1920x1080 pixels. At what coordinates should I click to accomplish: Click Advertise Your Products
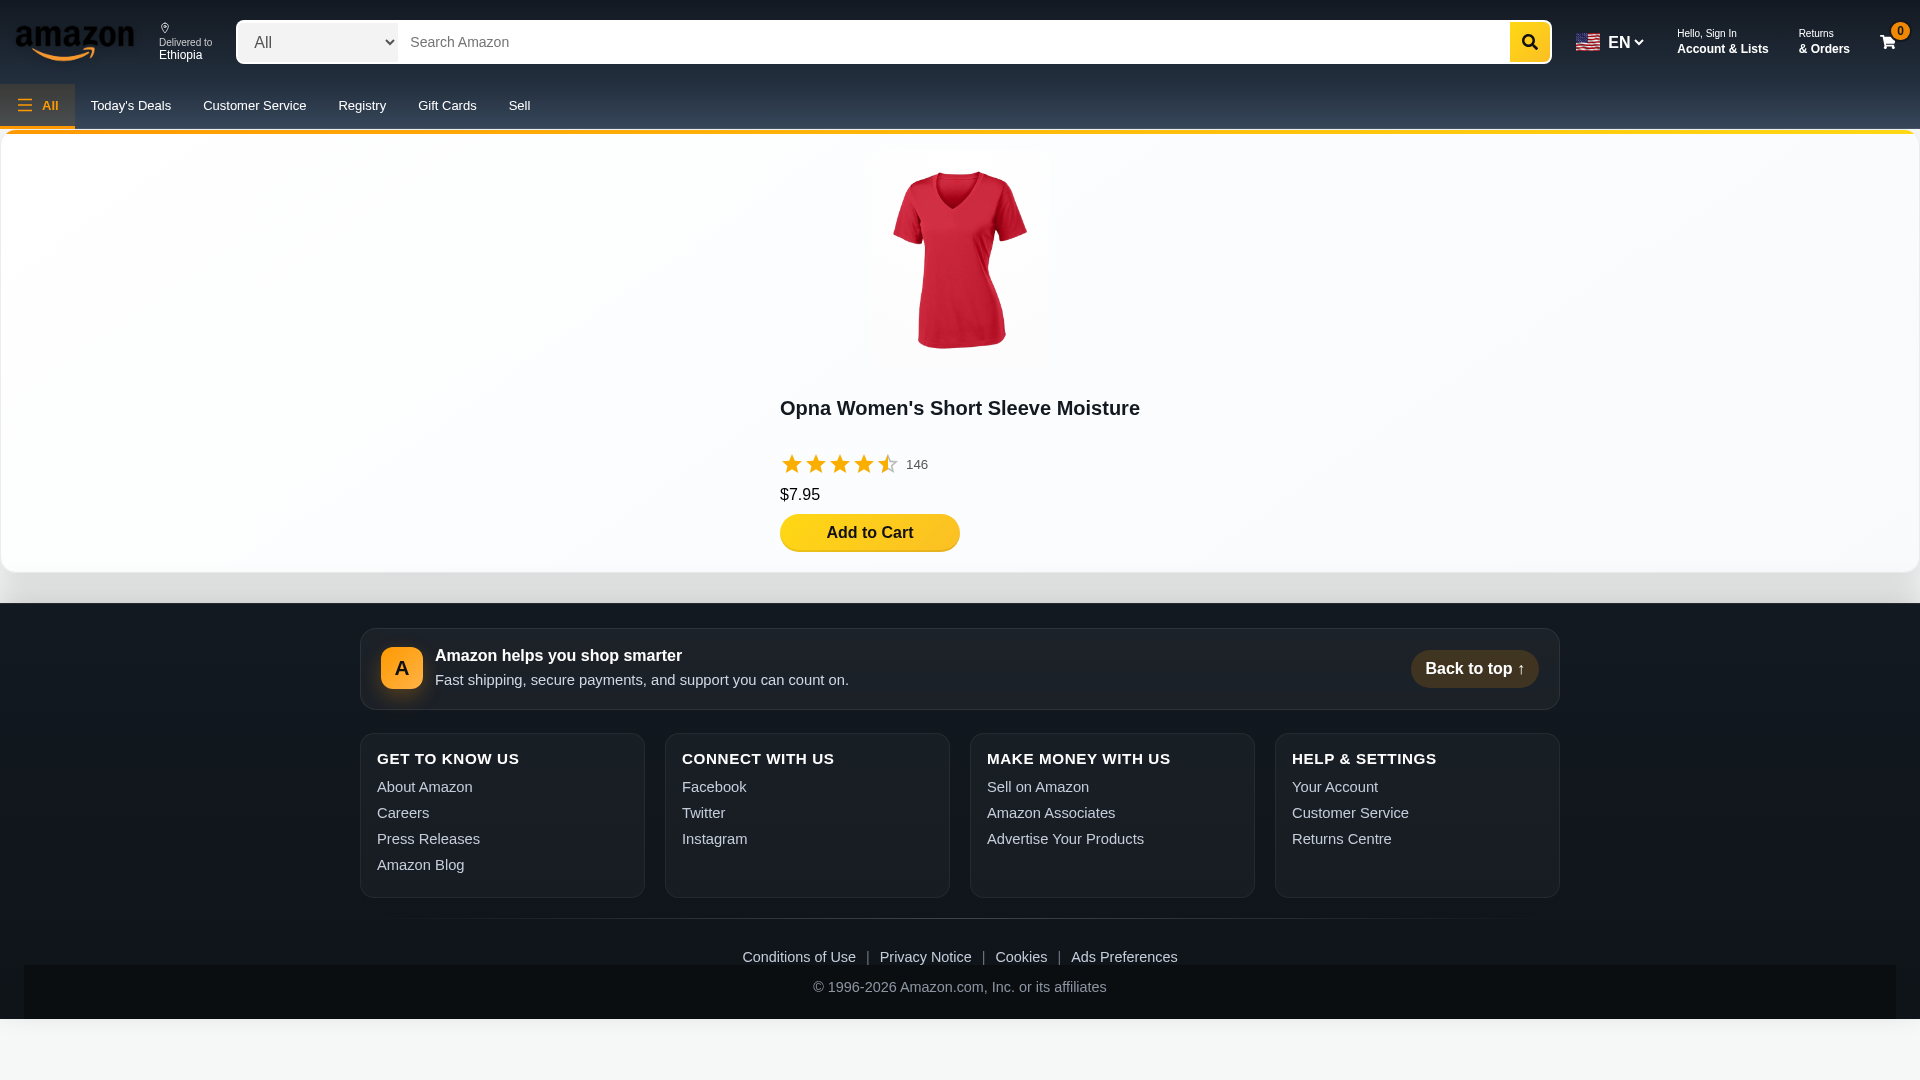(1065, 839)
